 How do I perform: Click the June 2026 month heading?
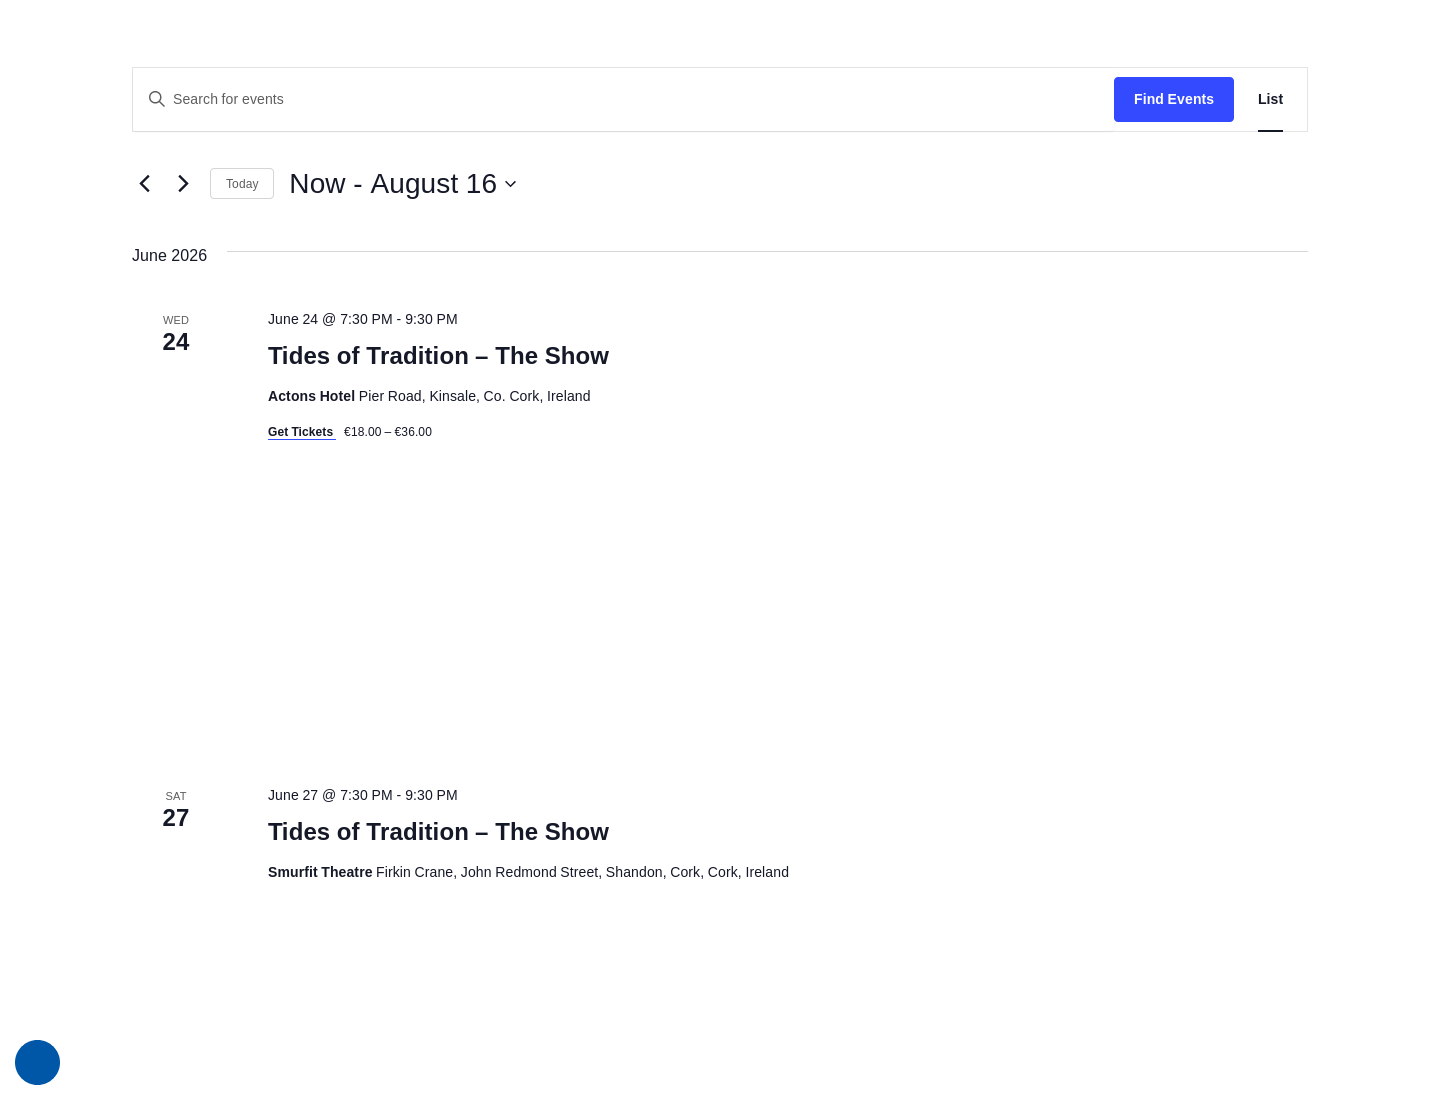pos(169,256)
